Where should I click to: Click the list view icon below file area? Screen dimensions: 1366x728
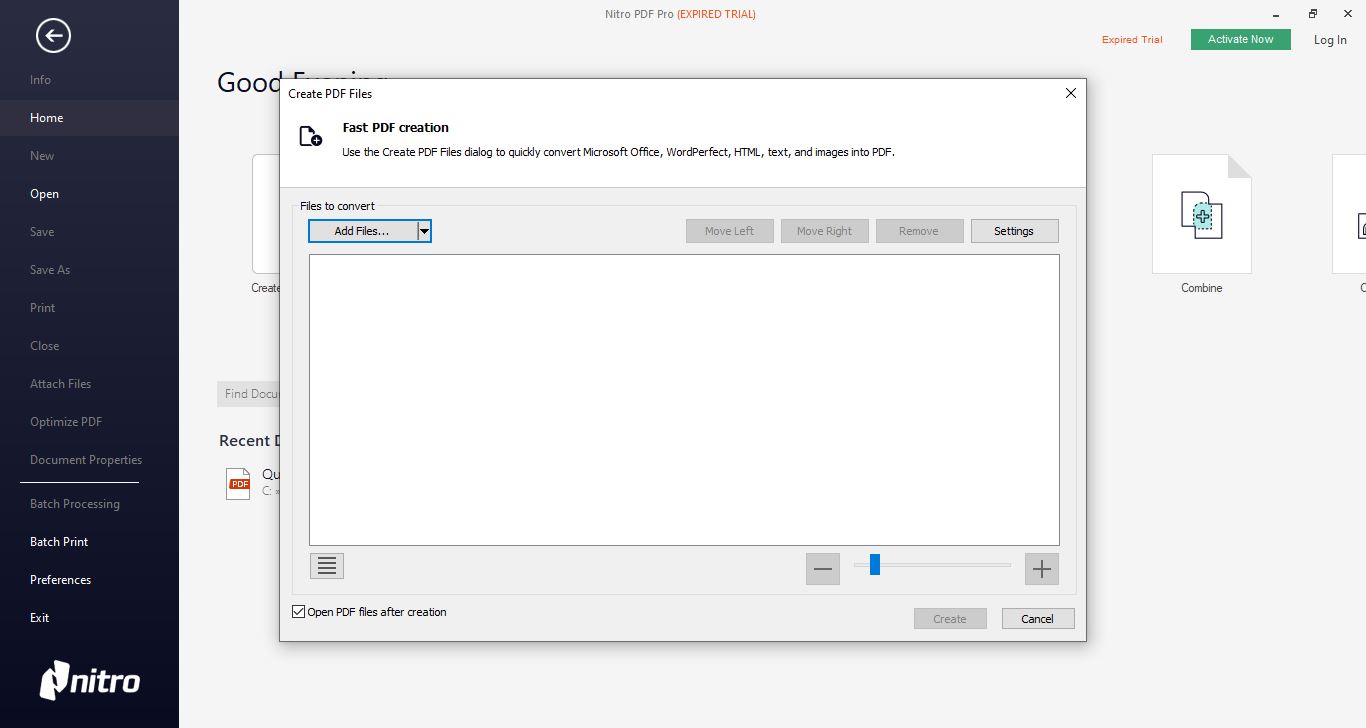tap(327, 566)
